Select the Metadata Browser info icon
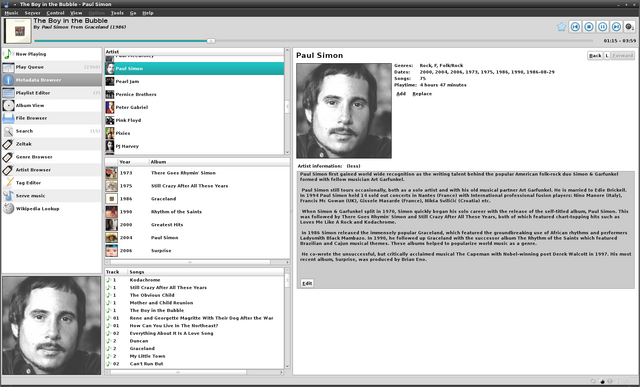The image size is (640, 387). point(8,80)
